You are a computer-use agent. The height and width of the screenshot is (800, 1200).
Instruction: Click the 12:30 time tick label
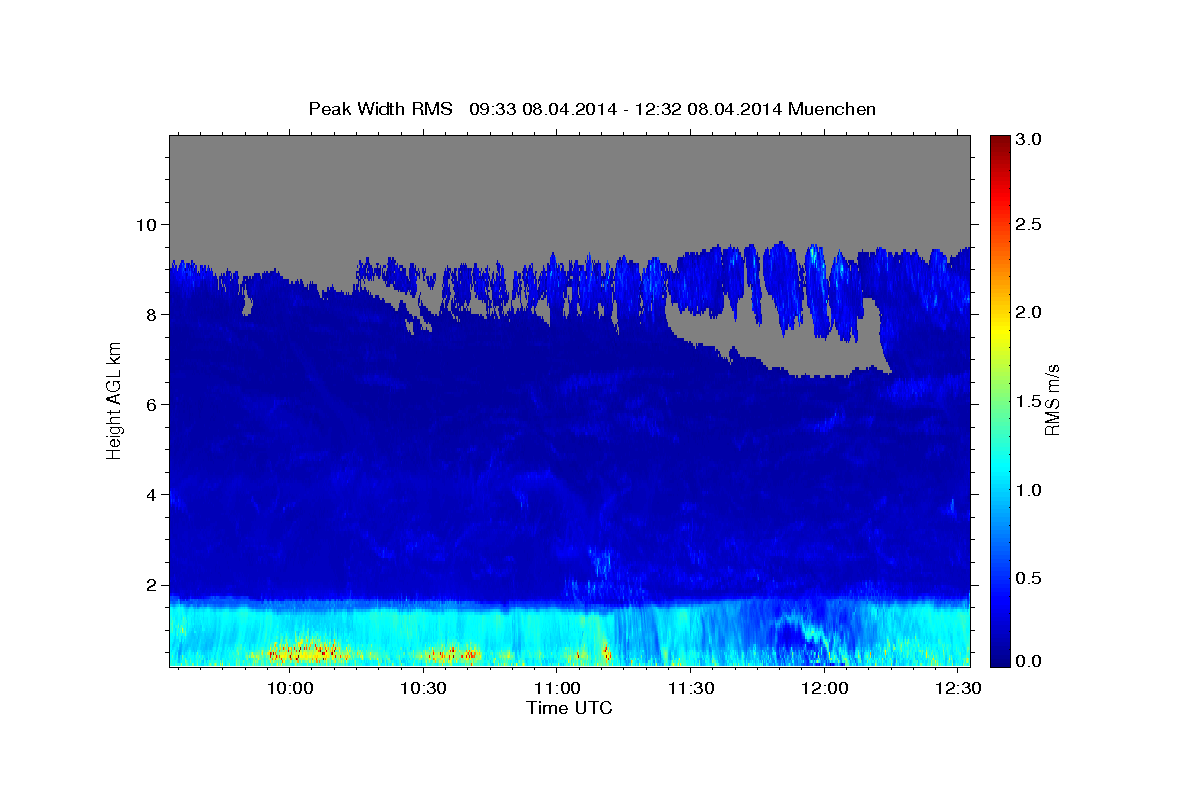957,688
